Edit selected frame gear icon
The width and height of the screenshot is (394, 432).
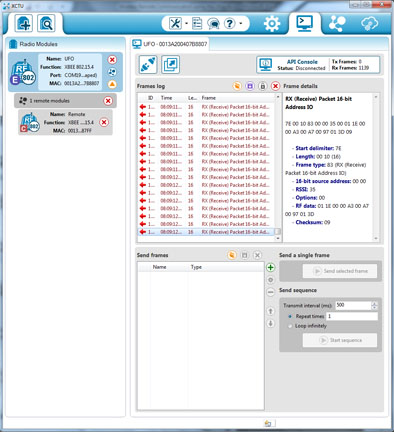(271, 280)
